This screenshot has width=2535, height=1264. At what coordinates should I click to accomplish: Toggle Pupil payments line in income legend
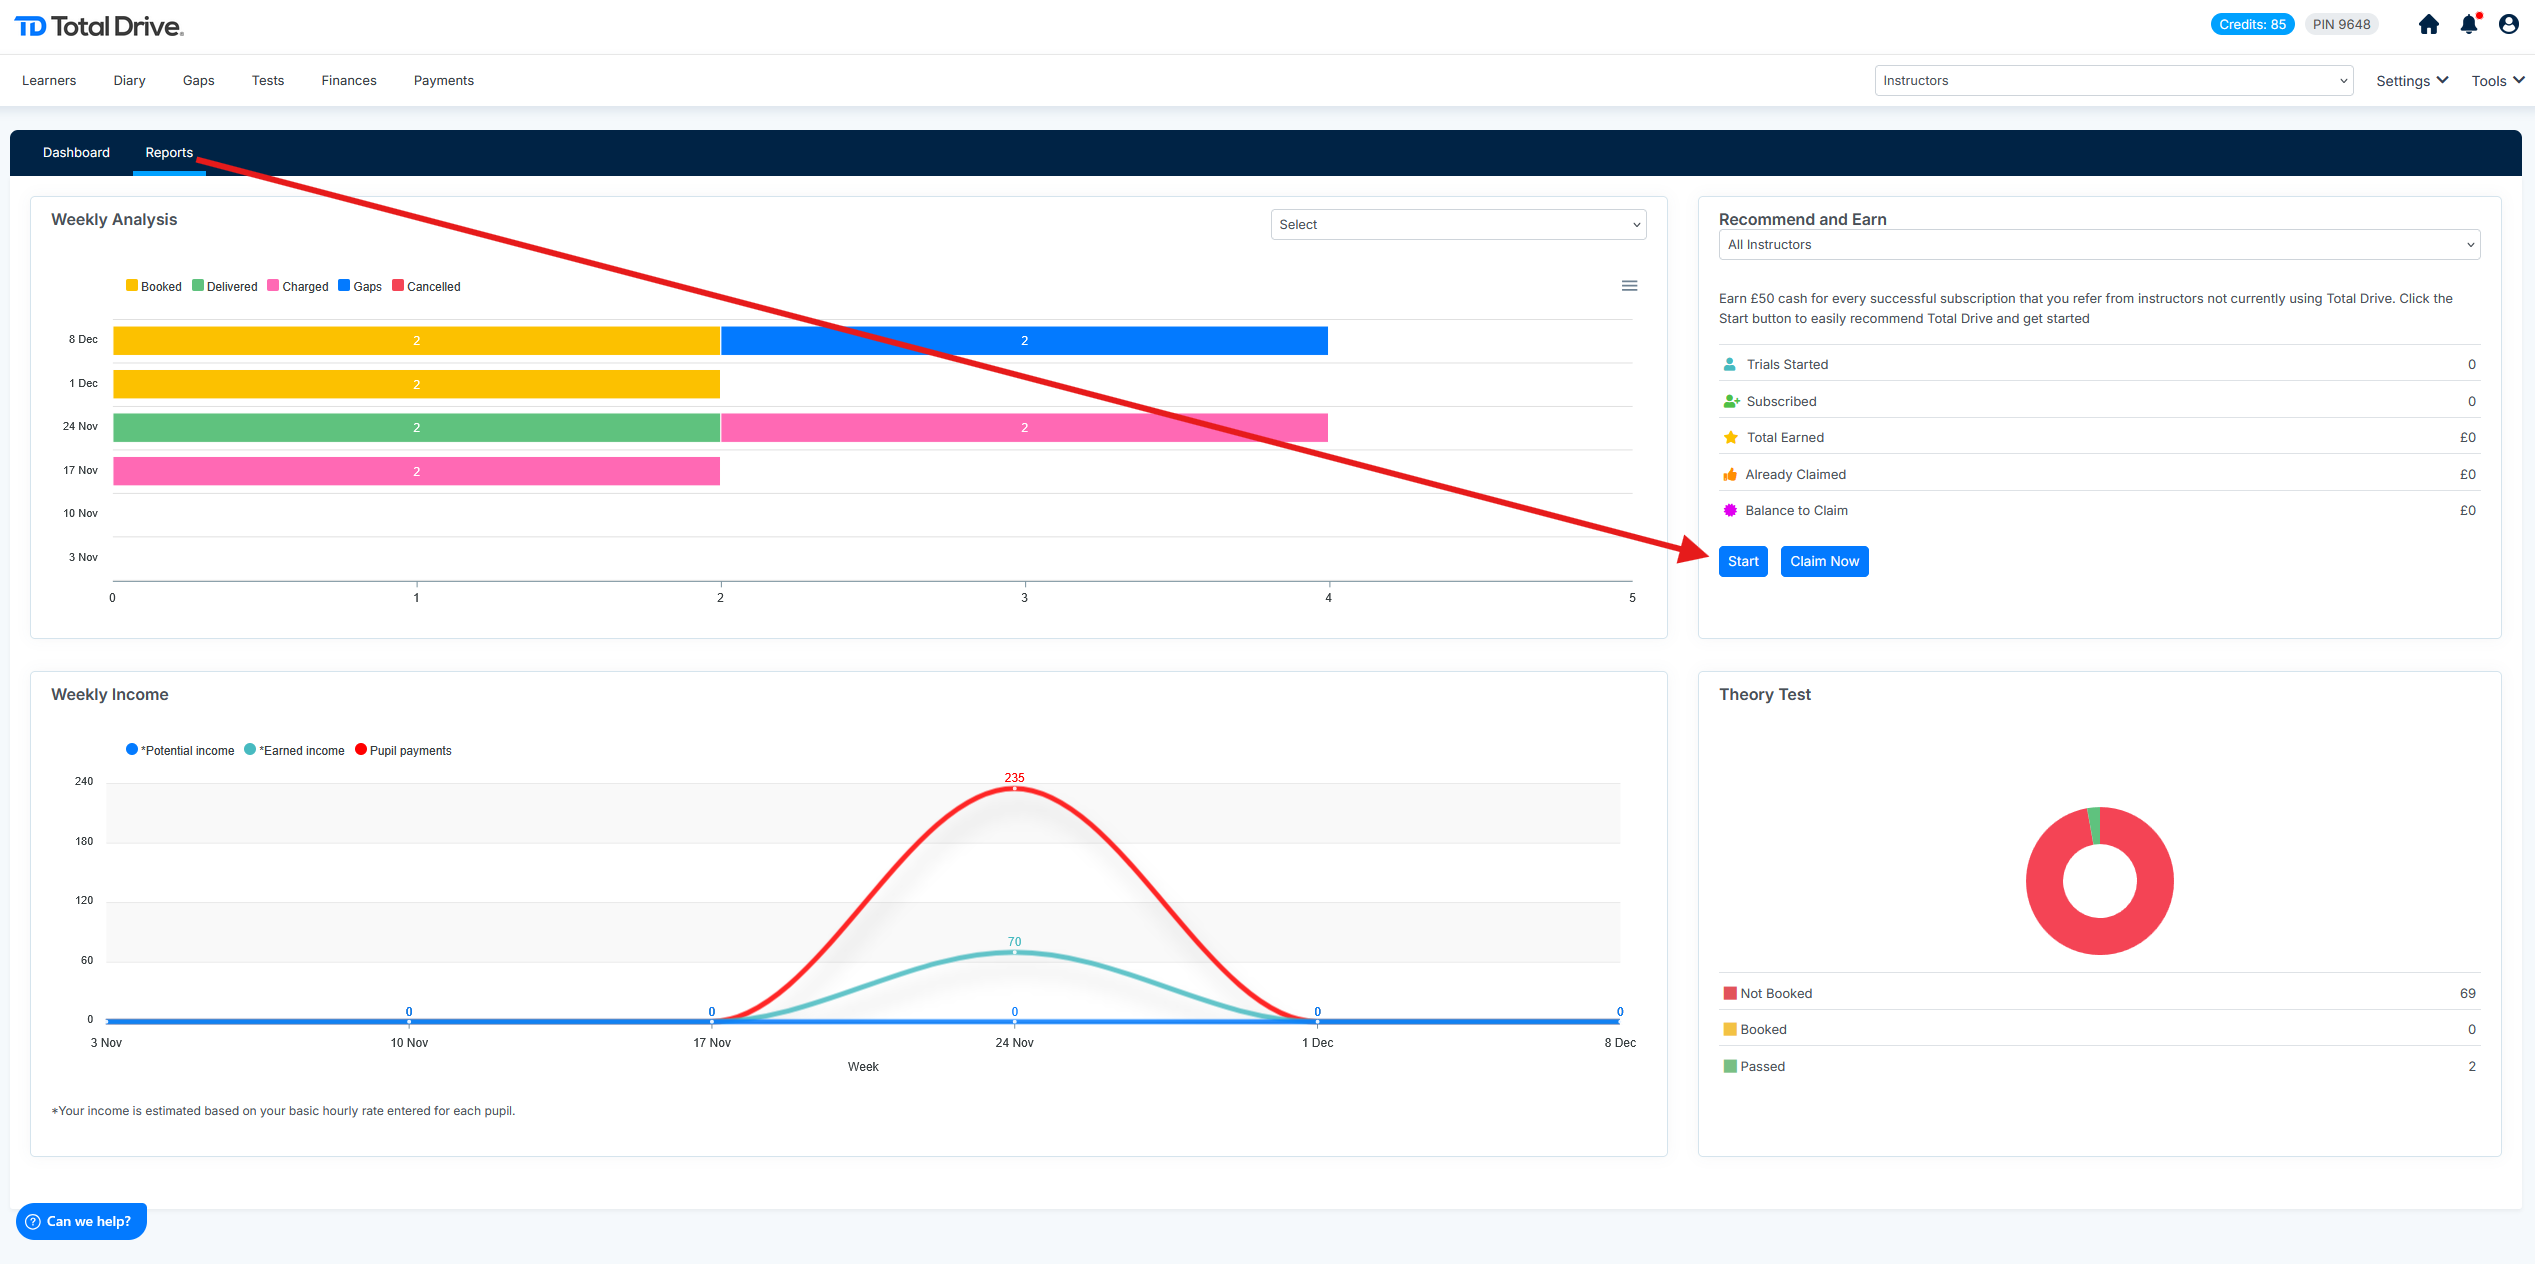pos(403,751)
